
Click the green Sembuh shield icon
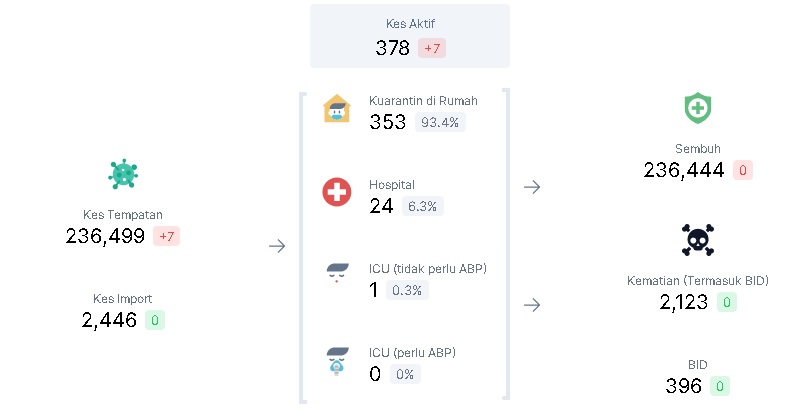coord(698,108)
